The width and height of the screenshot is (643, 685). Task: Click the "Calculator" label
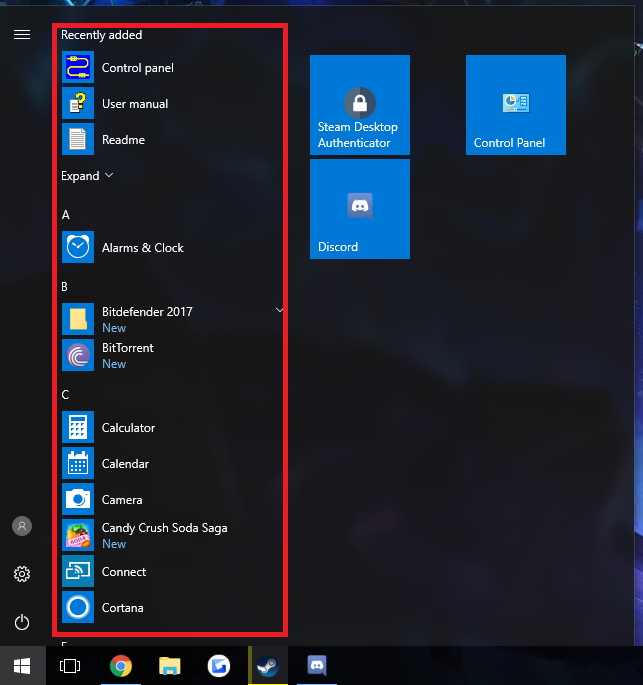tap(128, 428)
